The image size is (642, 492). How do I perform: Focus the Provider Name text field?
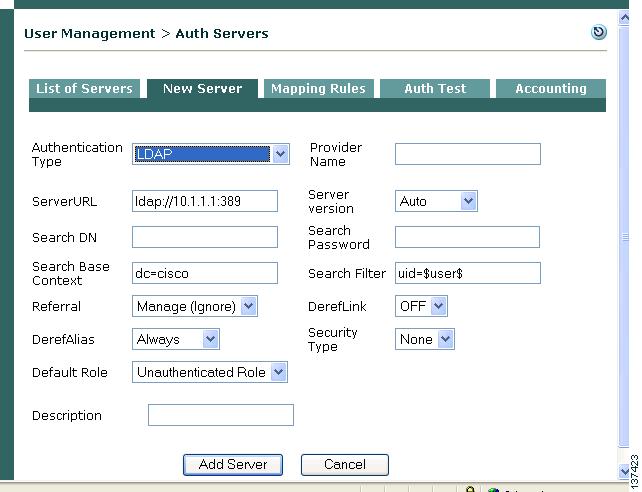pyautogui.click(x=467, y=154)
